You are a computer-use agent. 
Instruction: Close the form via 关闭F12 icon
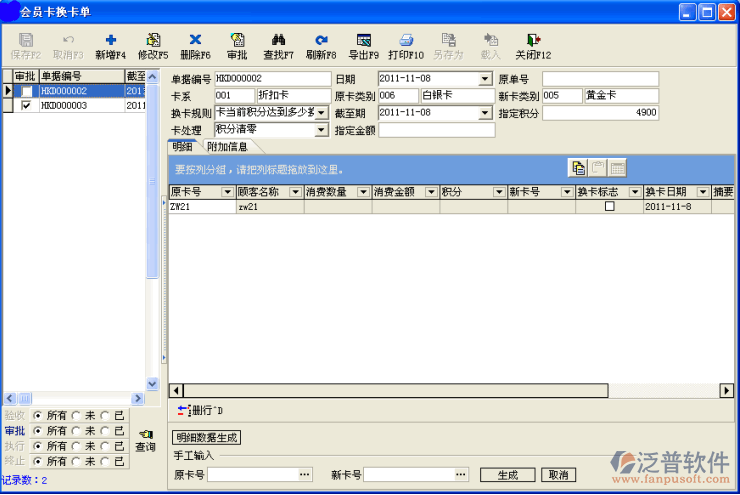533,40
